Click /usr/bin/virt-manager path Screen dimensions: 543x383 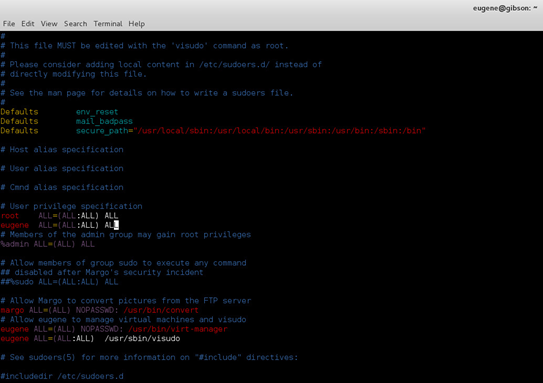pyautogui.click(x=177, y=329)
